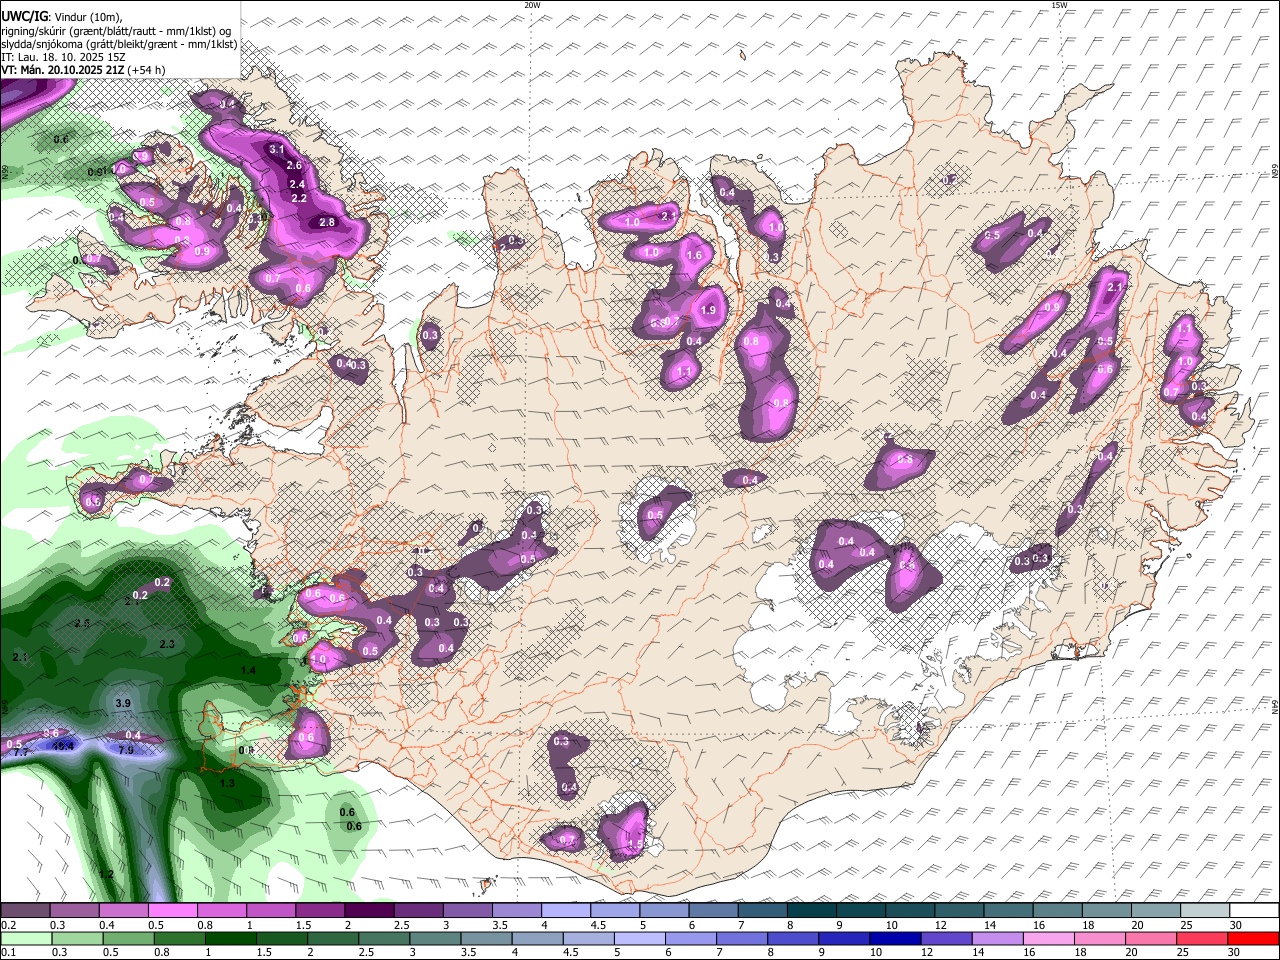The height and width of the screenshot is (960, 1280).
Task: Pick the deep blue swatch labeled 10 in the rain legend
Action: (x=895, y=938)
